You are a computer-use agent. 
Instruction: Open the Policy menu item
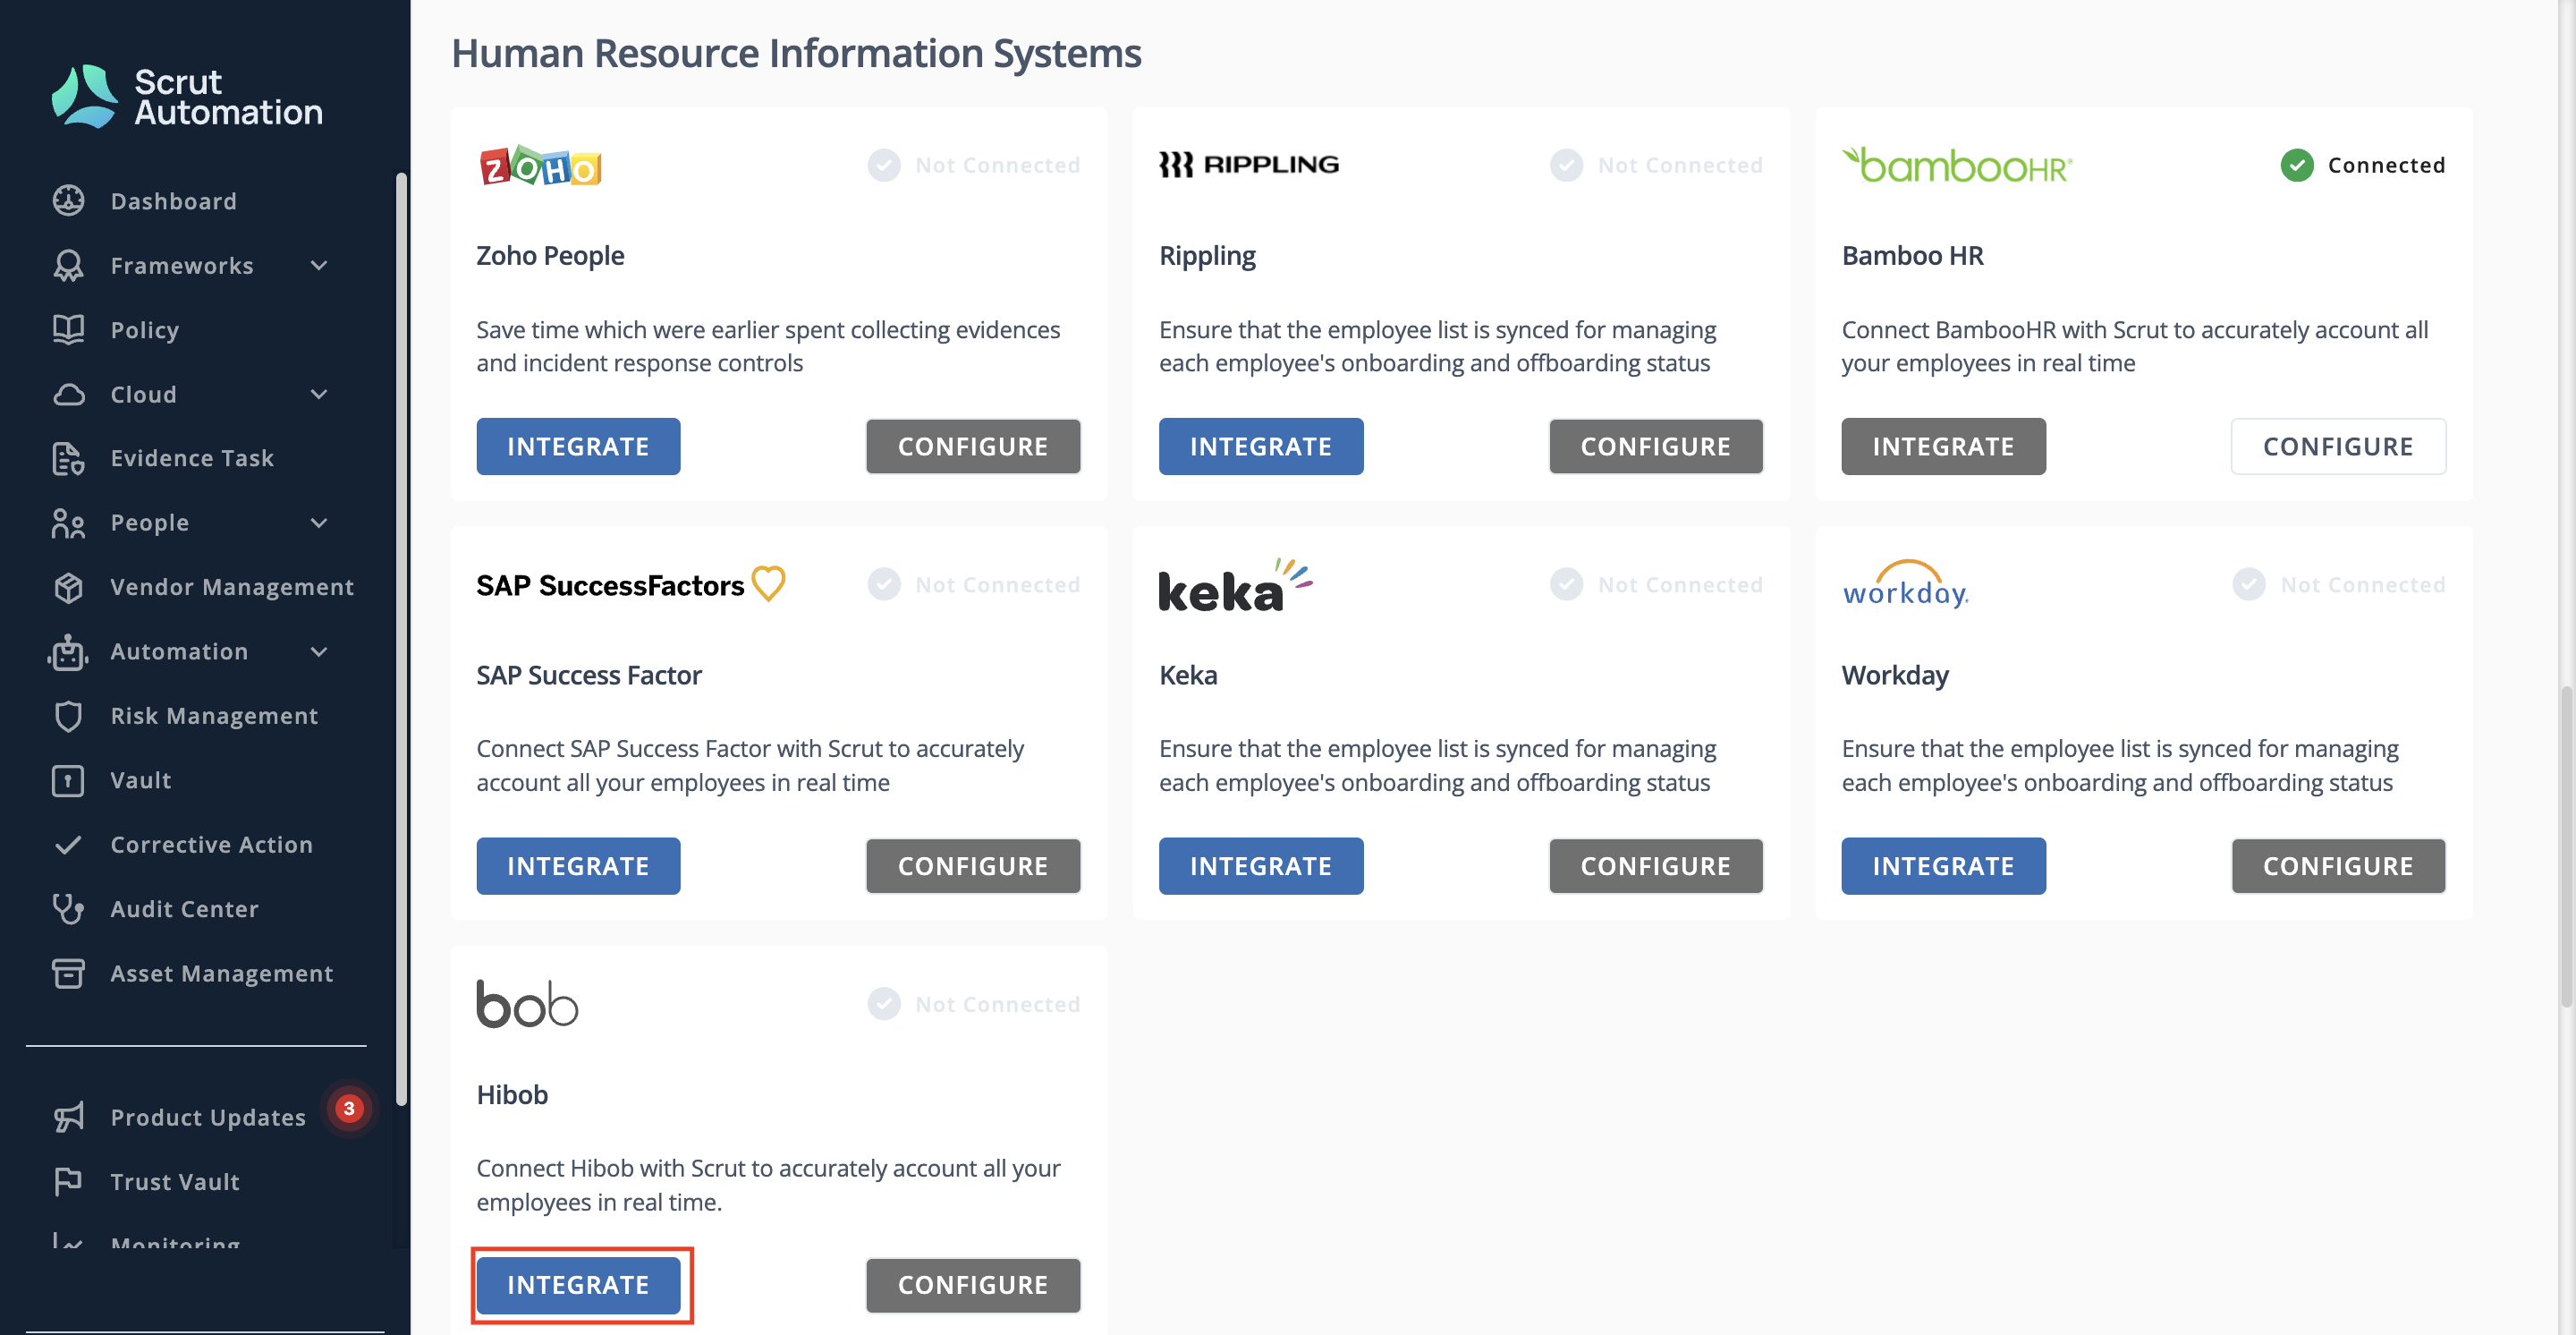[145, 330]
